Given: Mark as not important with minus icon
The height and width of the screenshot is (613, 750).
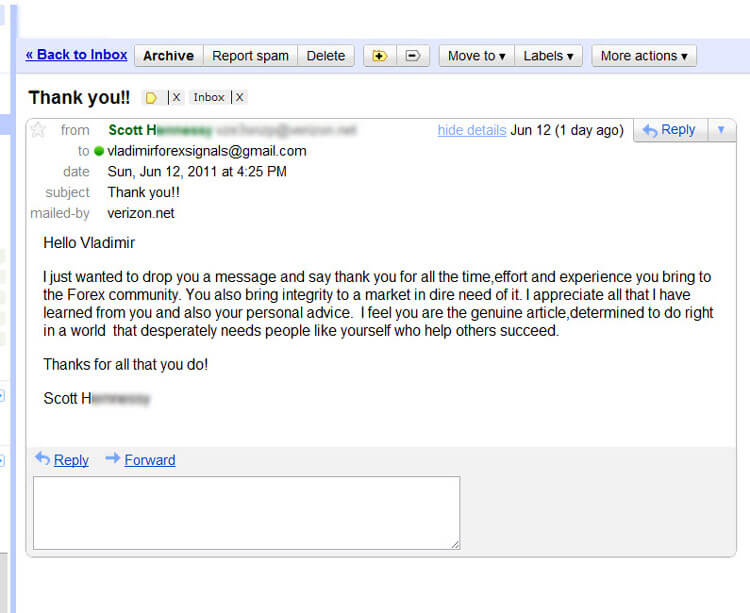Looking at the screenshot, I should pos(413,56).
